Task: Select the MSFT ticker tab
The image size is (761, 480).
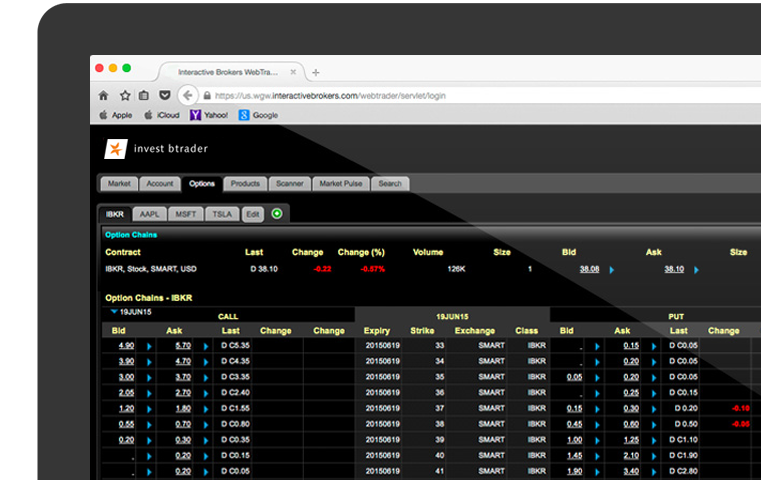Action: coord(185,214)
